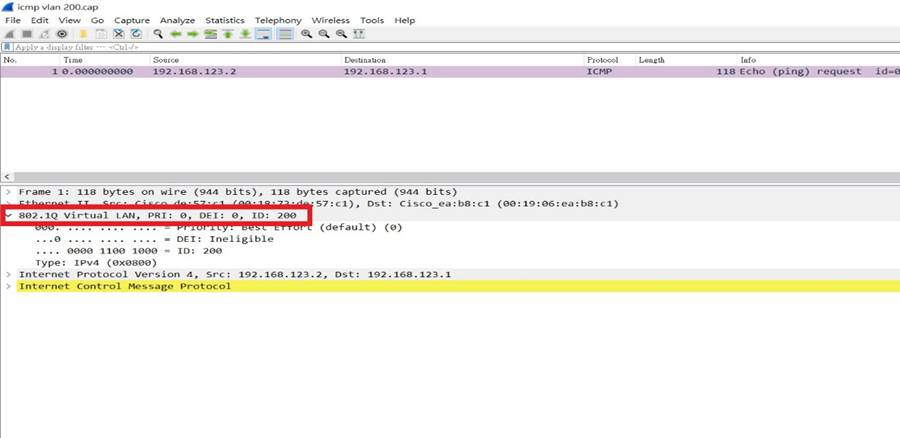
Task: Open the Tools menu
Action: point(372,20)
